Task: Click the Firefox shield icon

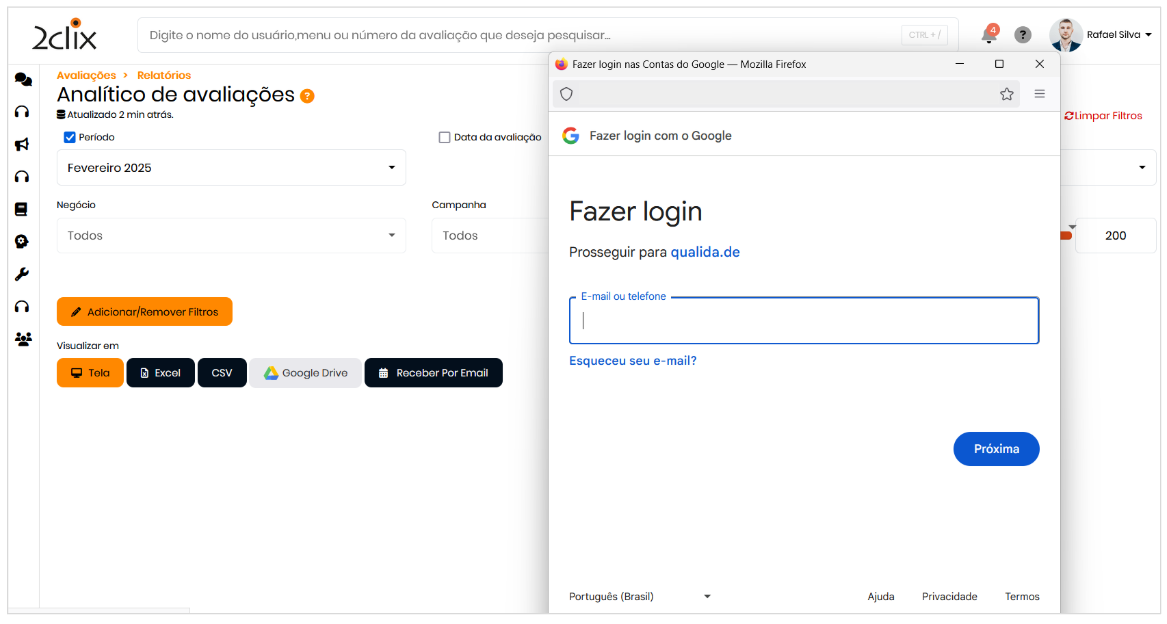Action: 566,94
